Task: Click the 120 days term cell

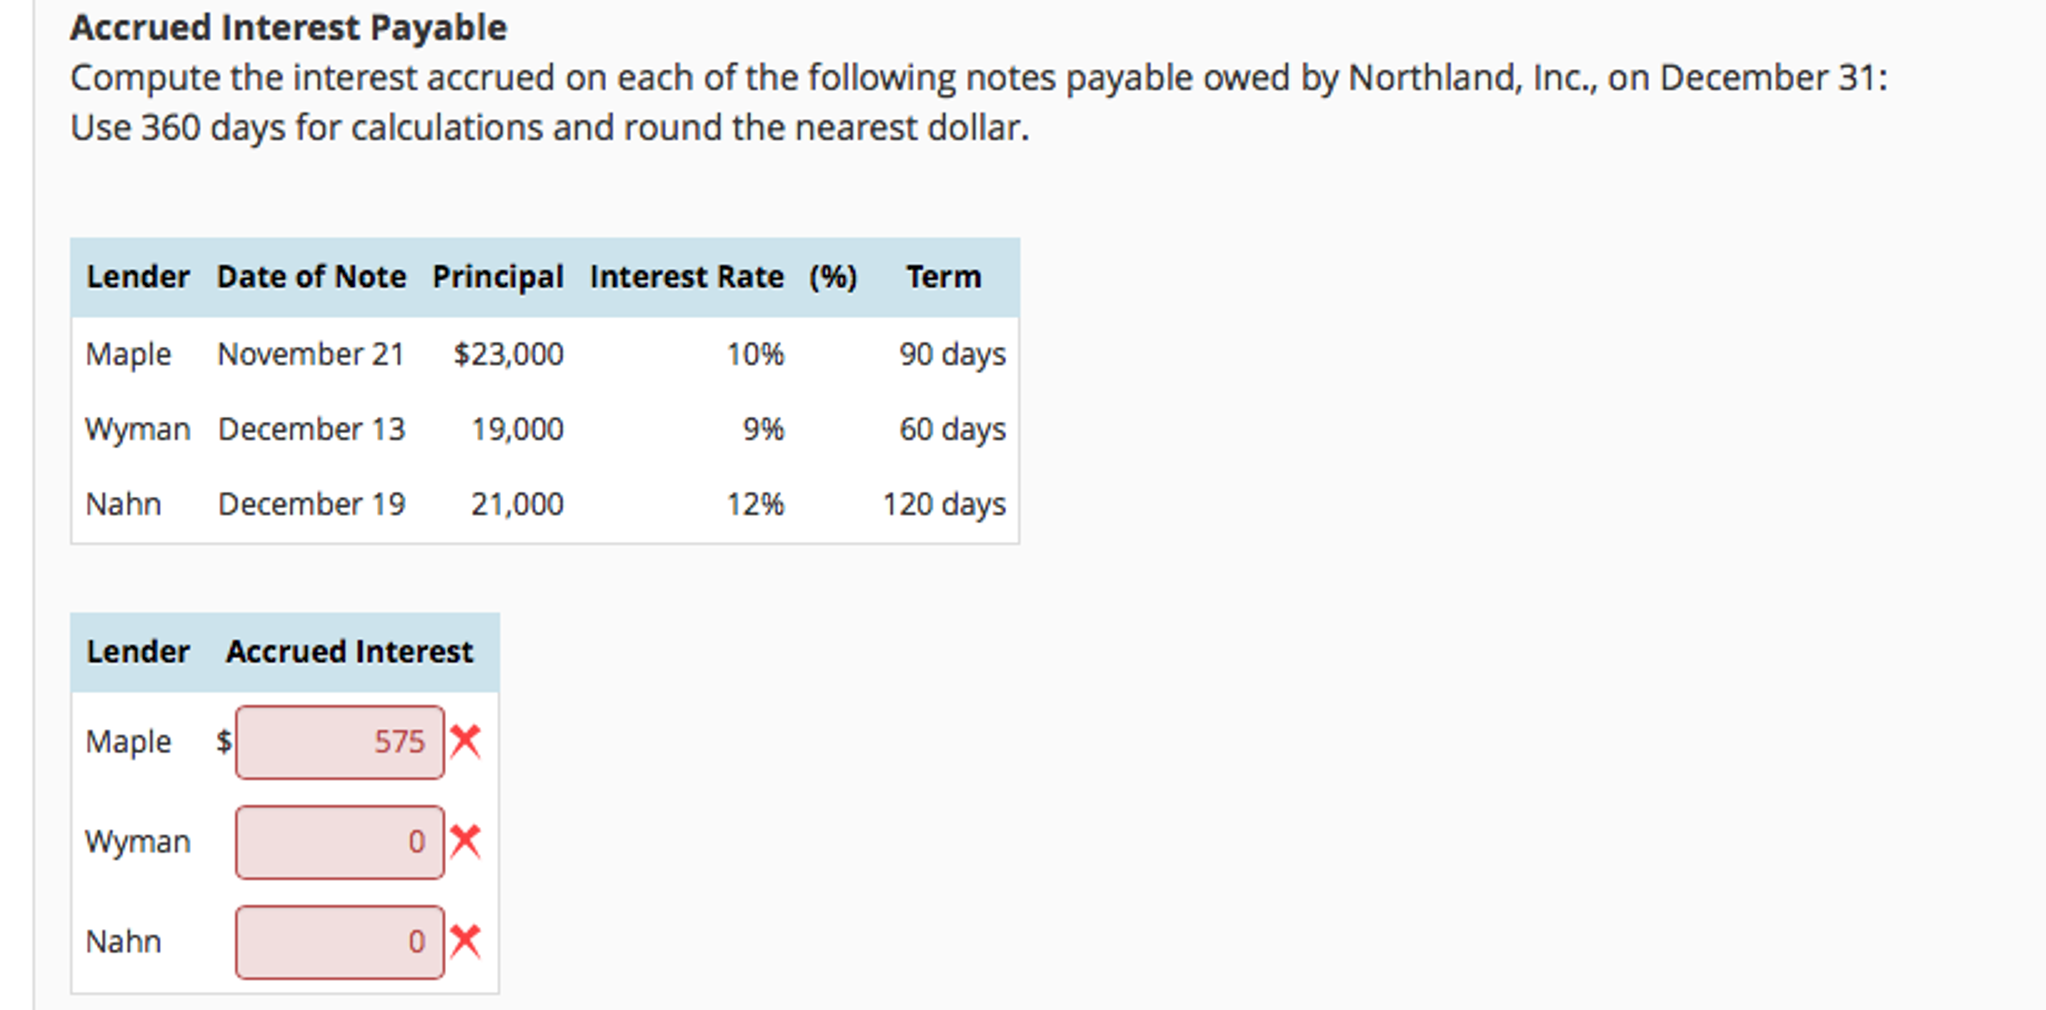Action: tap(943, 504)
